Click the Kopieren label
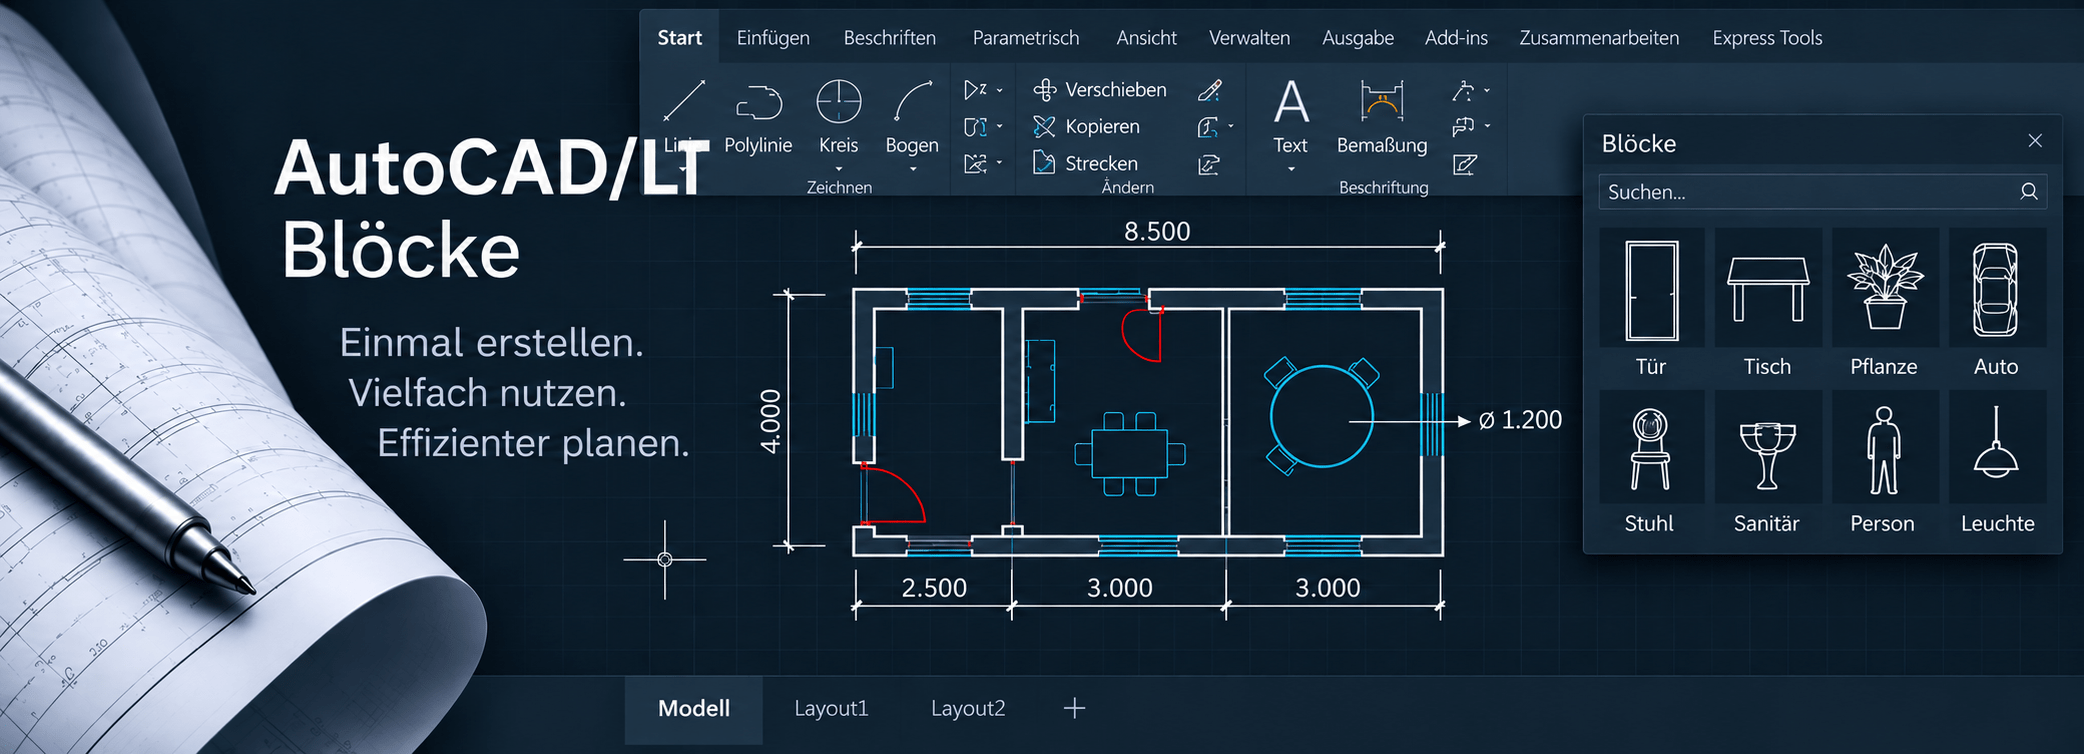Screen dimensions: 2084x754 [x=1102, y=127]
